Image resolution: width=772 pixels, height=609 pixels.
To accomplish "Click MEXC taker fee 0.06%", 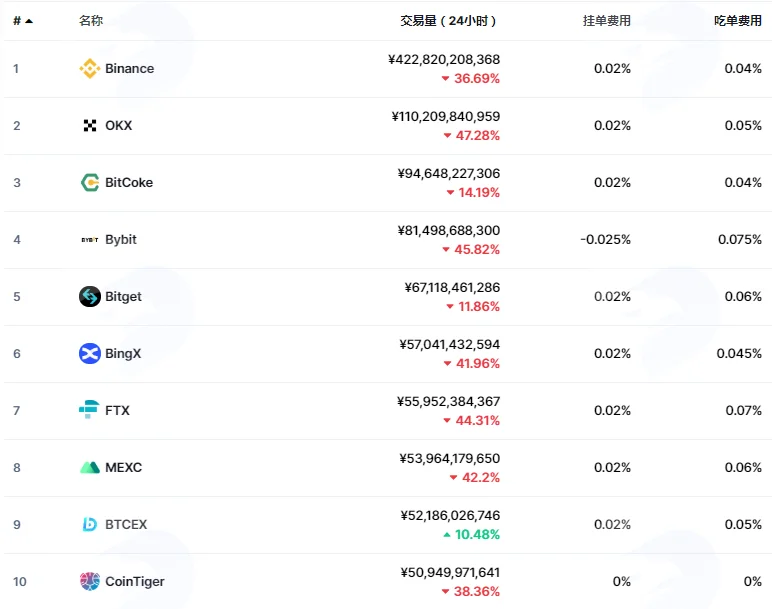I will coord(743,467).
